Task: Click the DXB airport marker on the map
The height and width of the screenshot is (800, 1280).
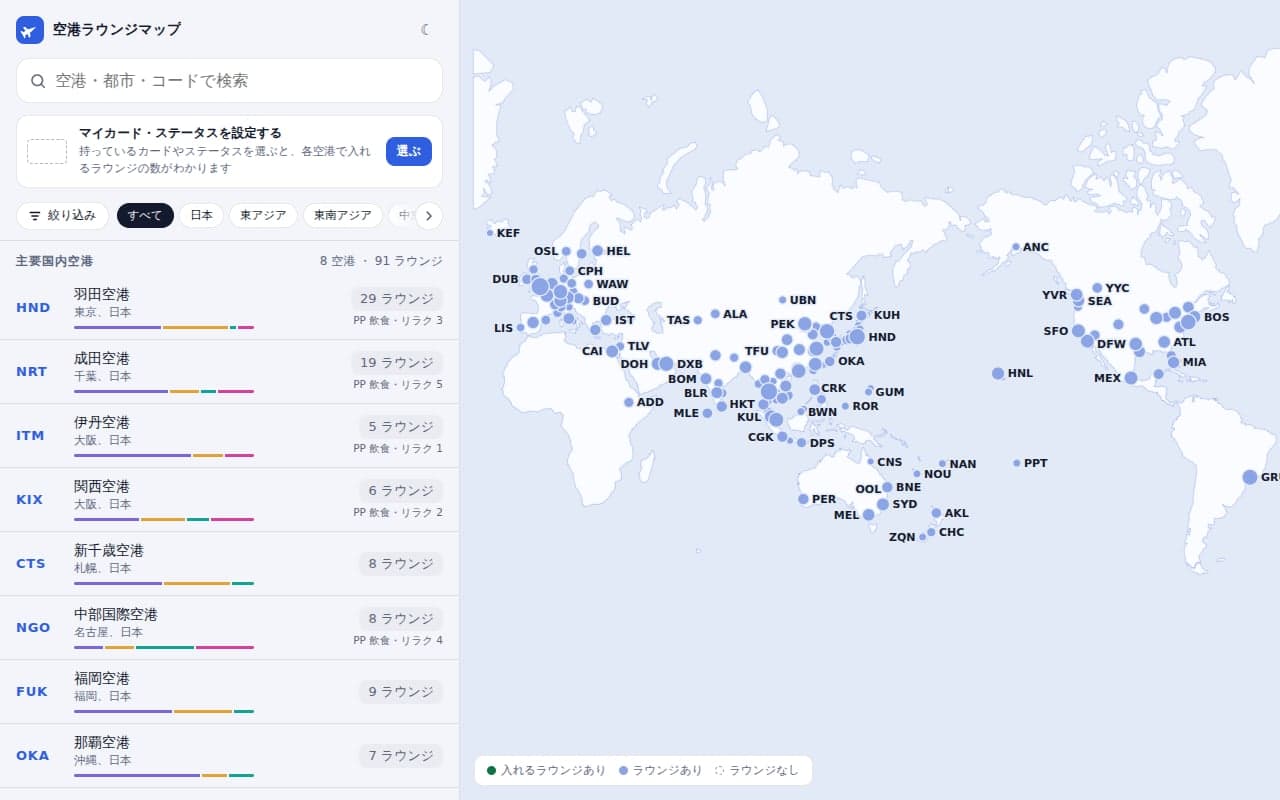Action: 666,364
